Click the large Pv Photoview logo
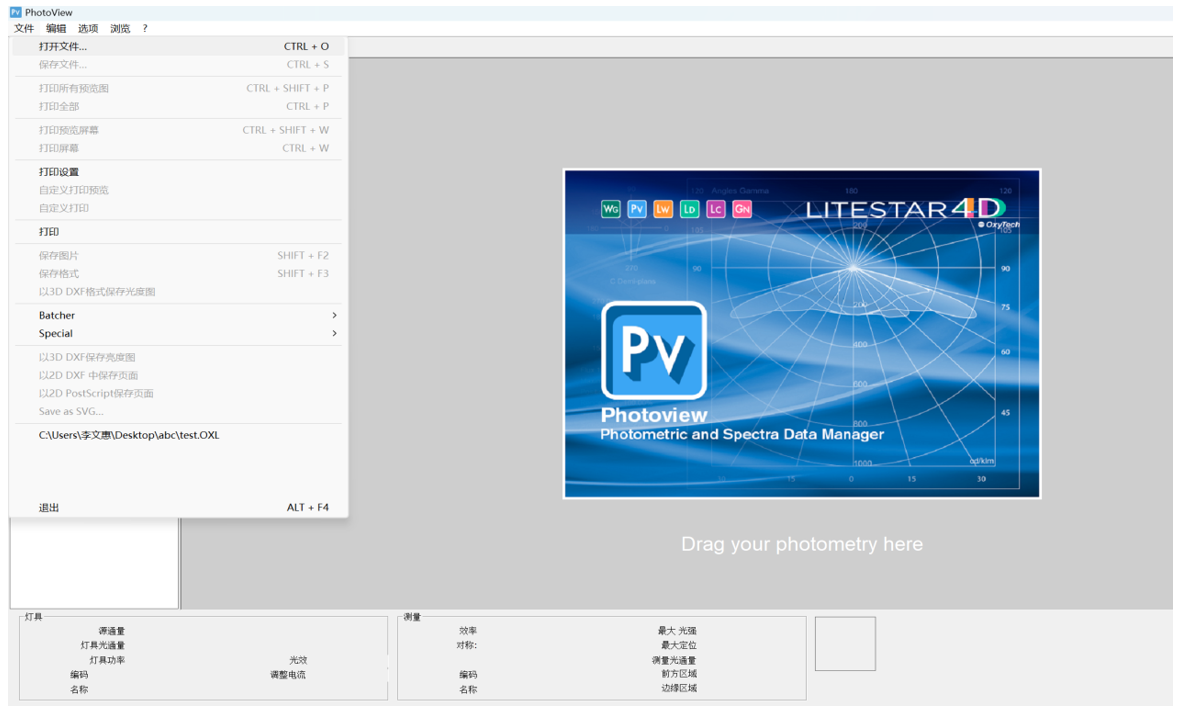The image size is (1180, 711). pyautogui.click(x=654, y=351)
